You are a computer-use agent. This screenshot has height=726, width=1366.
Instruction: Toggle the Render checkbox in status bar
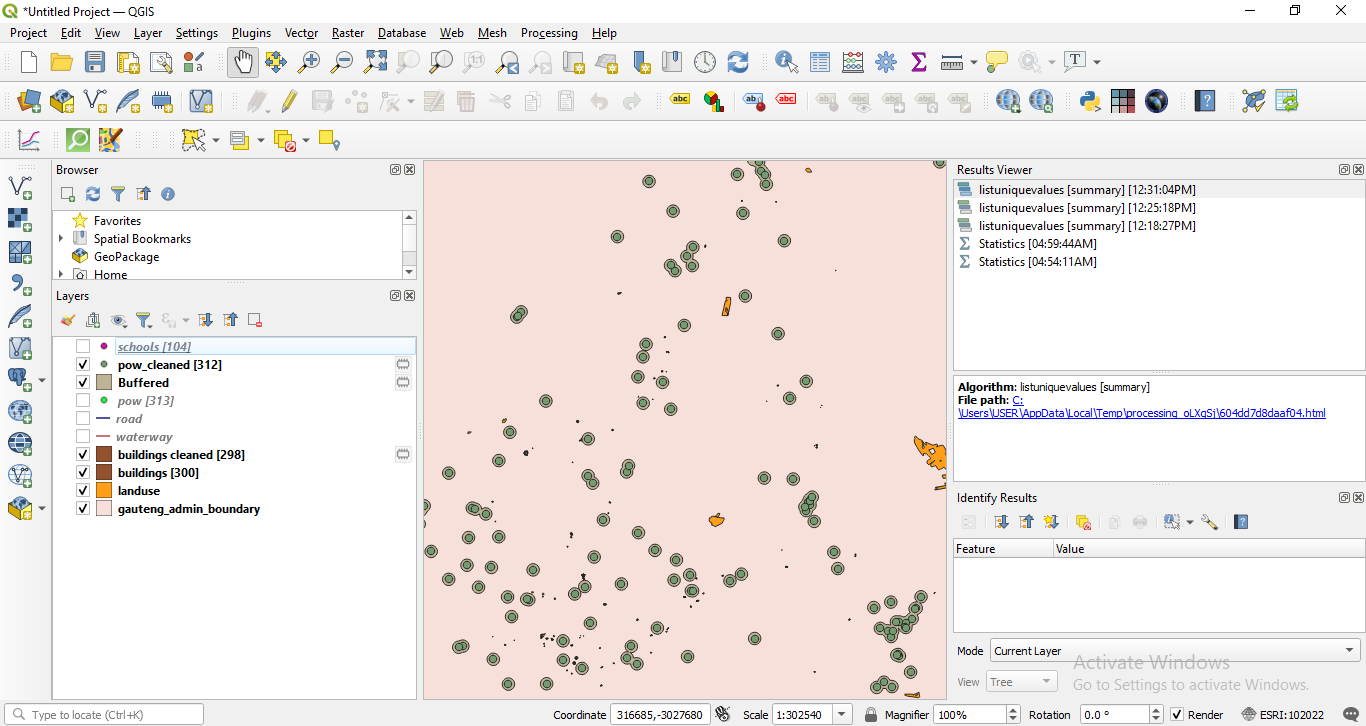[1178, 715]
